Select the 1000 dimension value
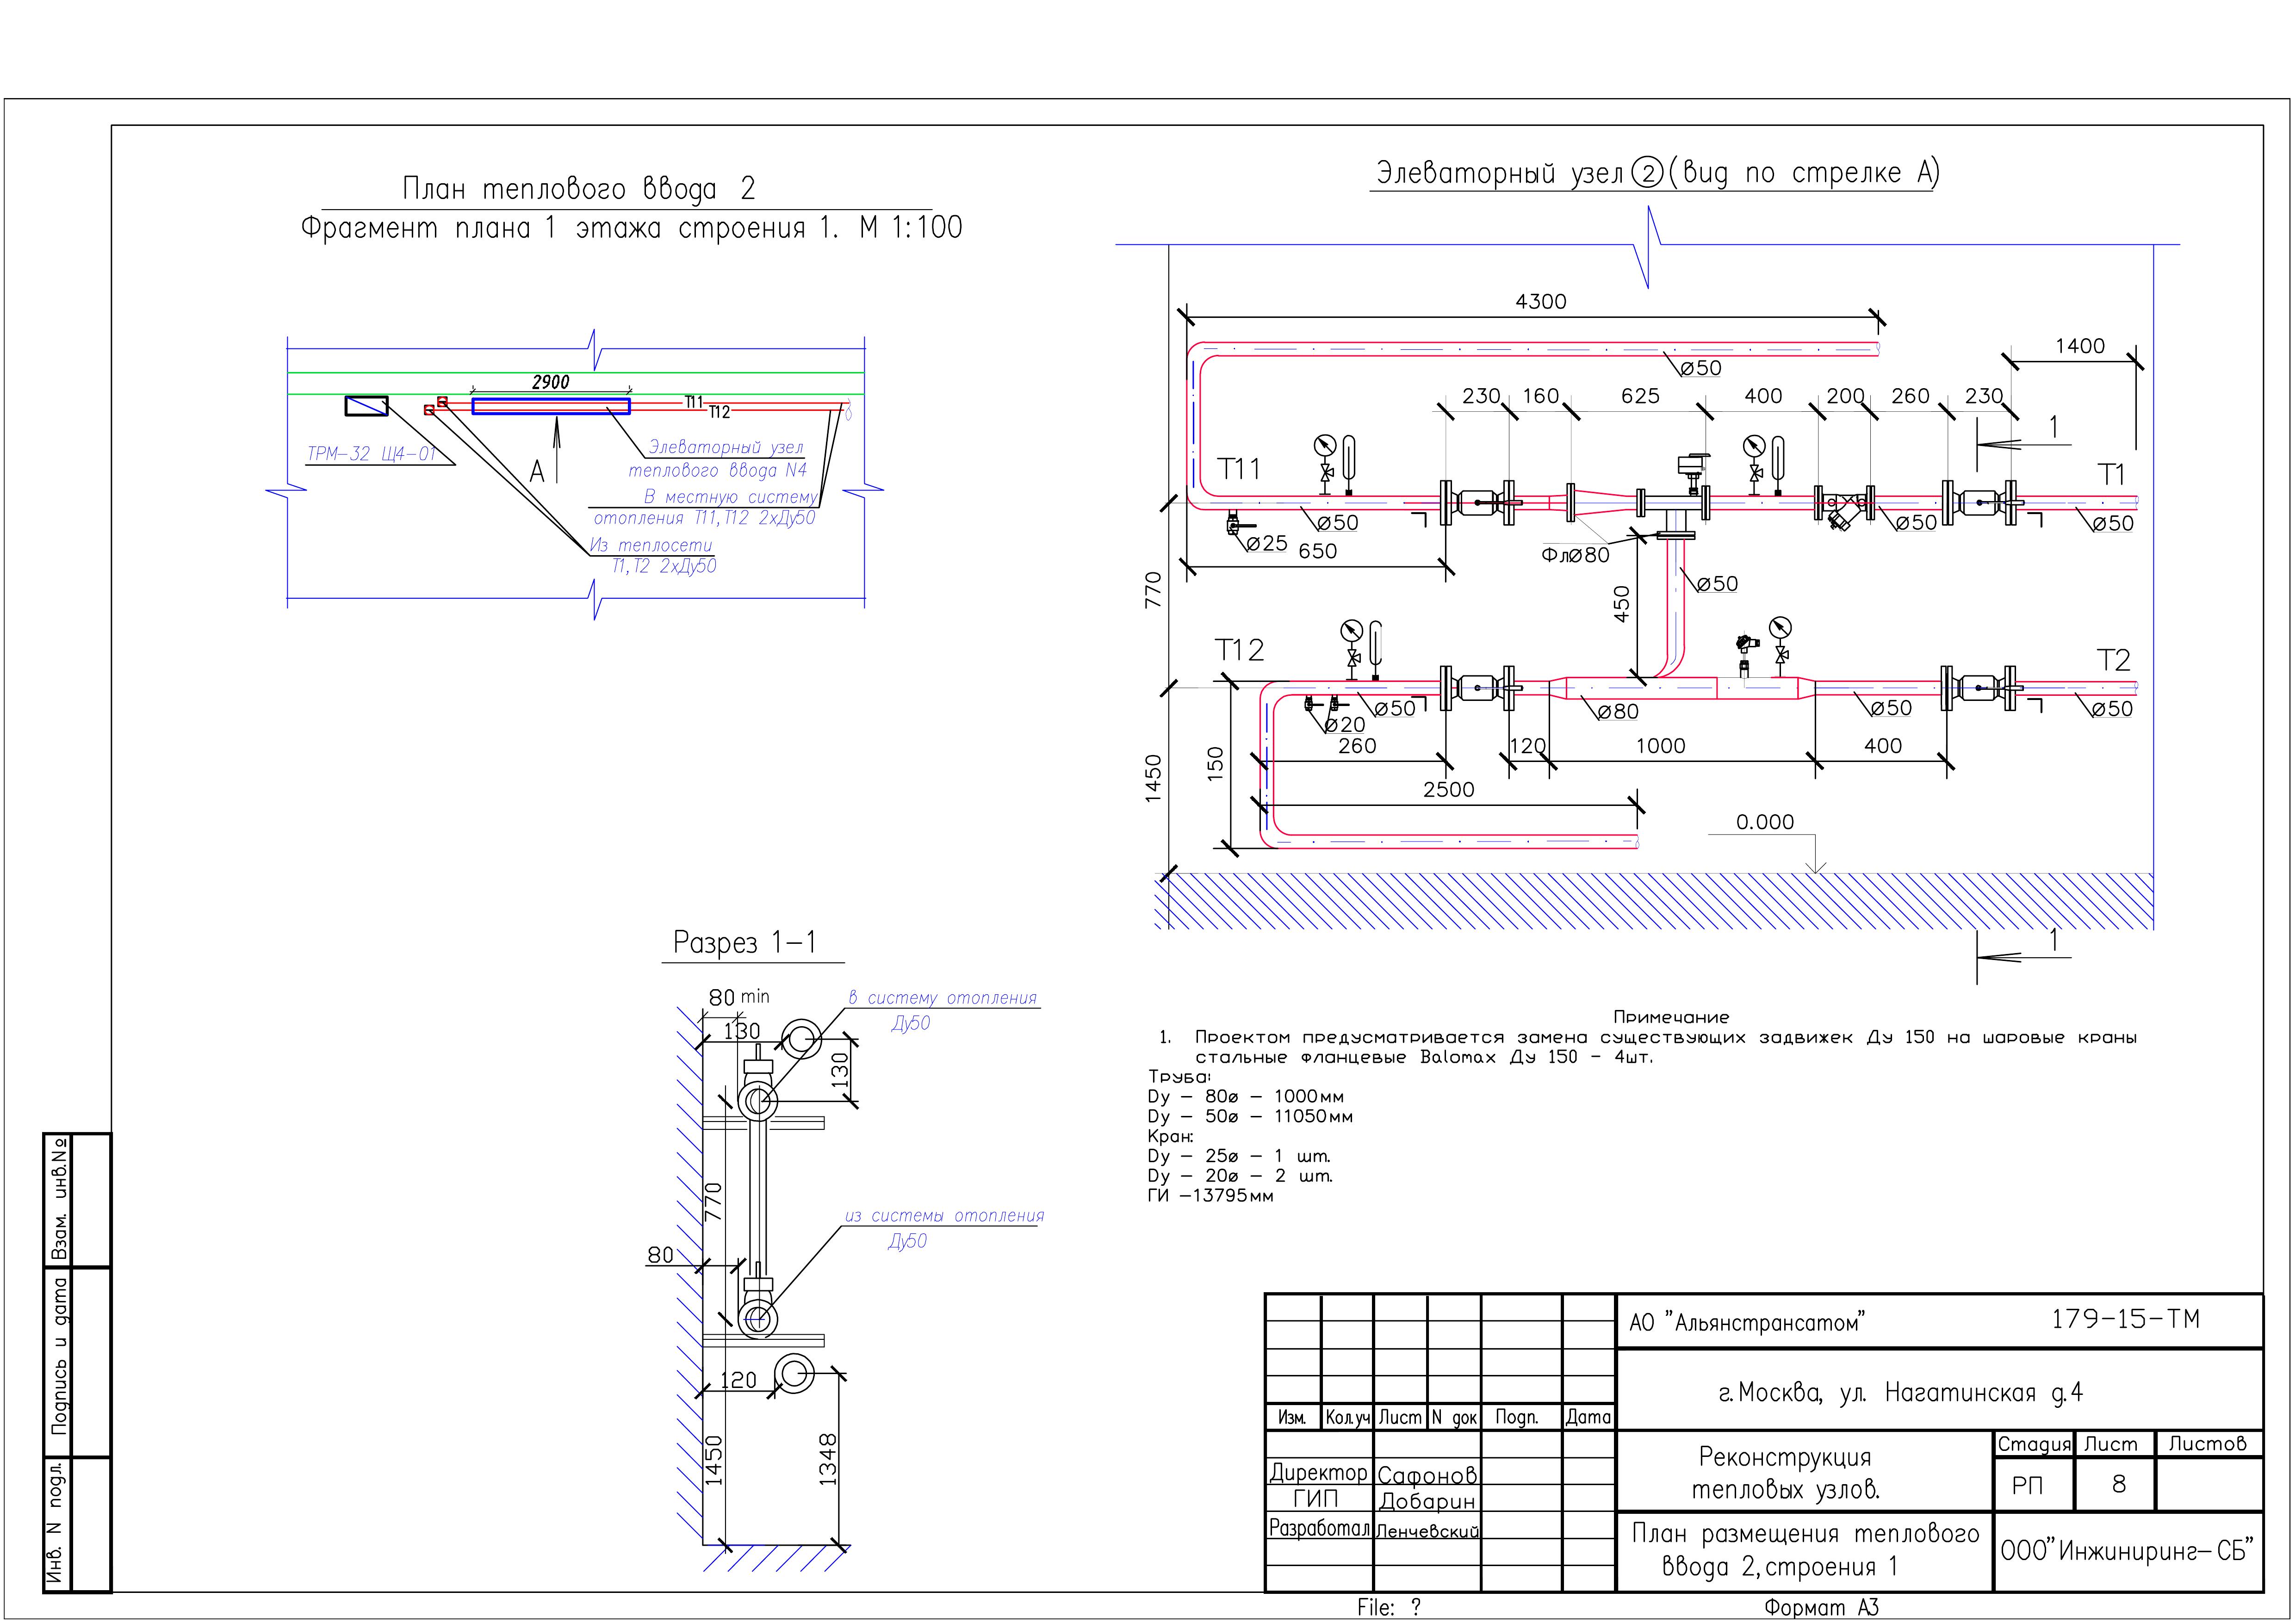 click(x=1661, y=746)
